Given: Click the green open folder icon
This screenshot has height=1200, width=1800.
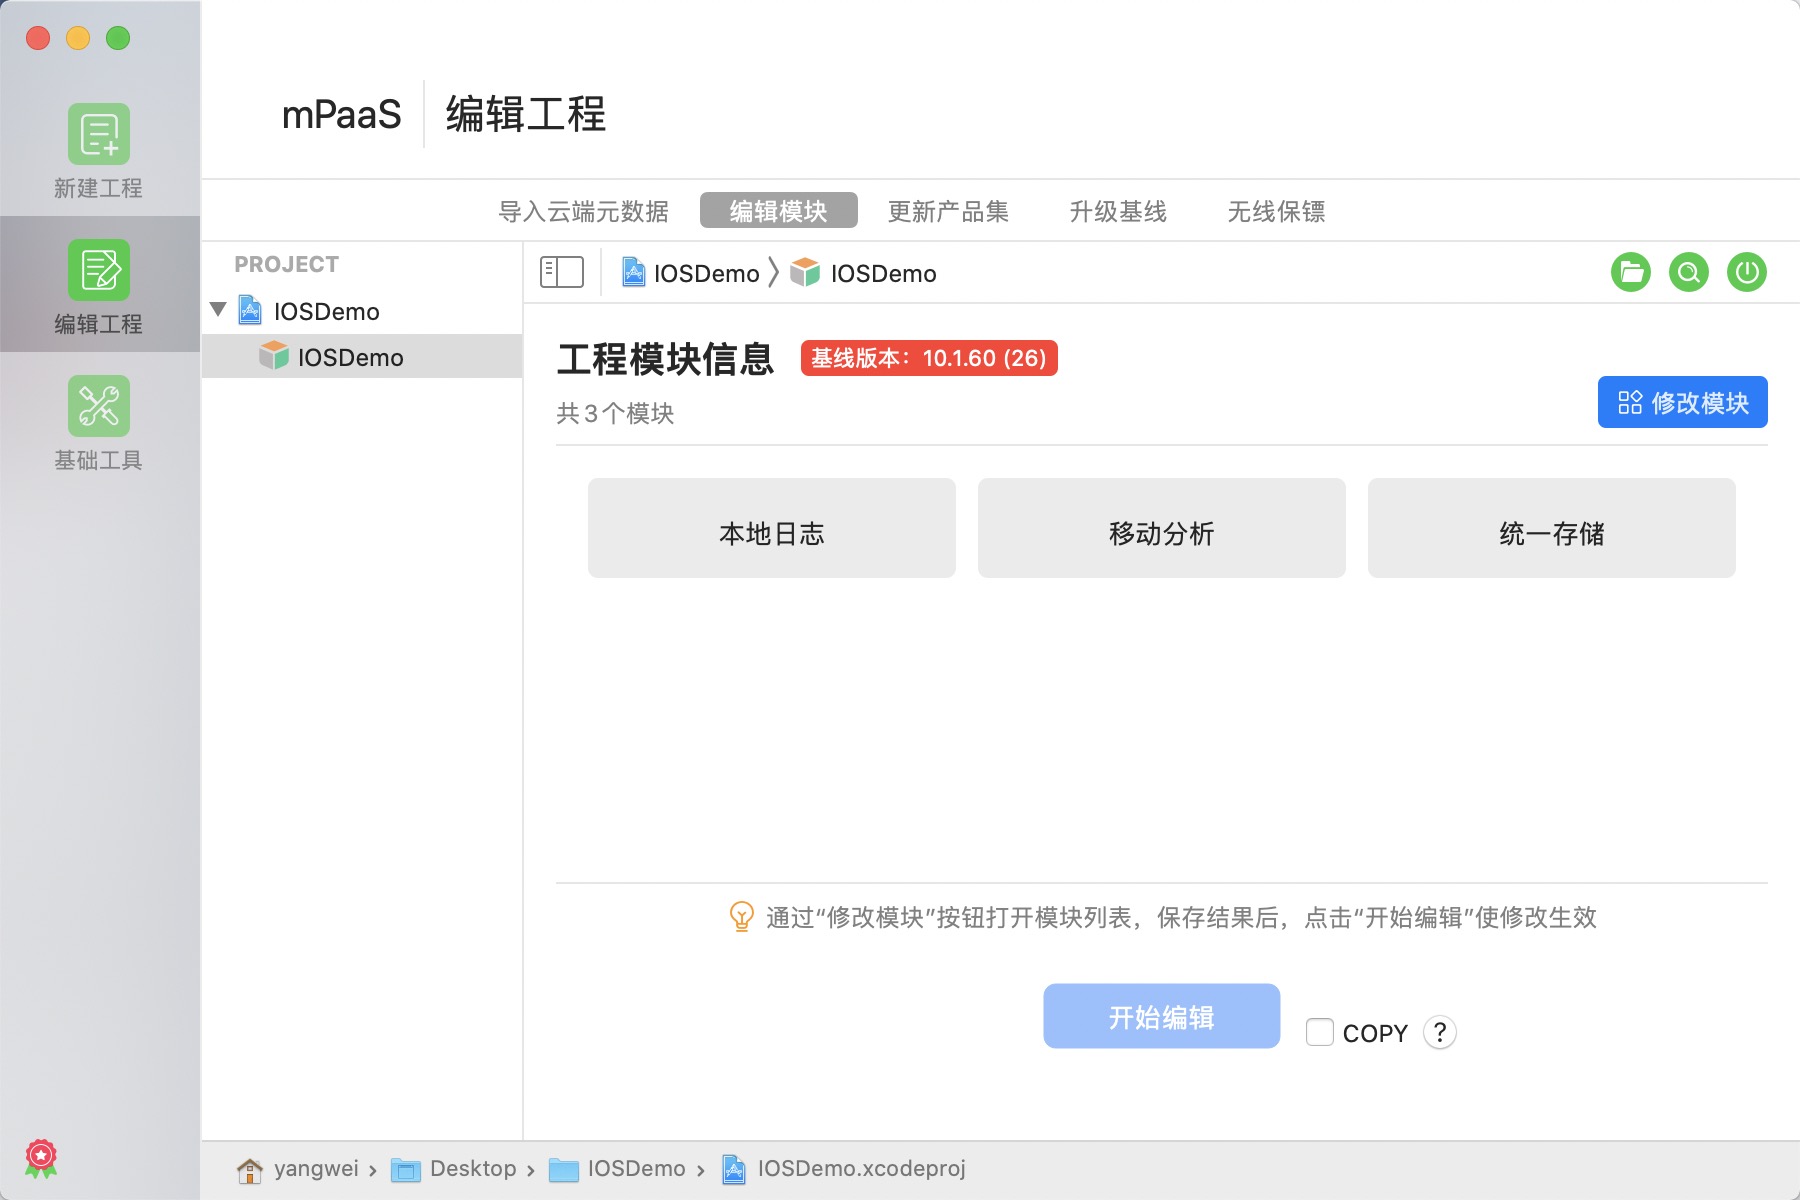Looking at the screenshot, I should (1629, 272).
